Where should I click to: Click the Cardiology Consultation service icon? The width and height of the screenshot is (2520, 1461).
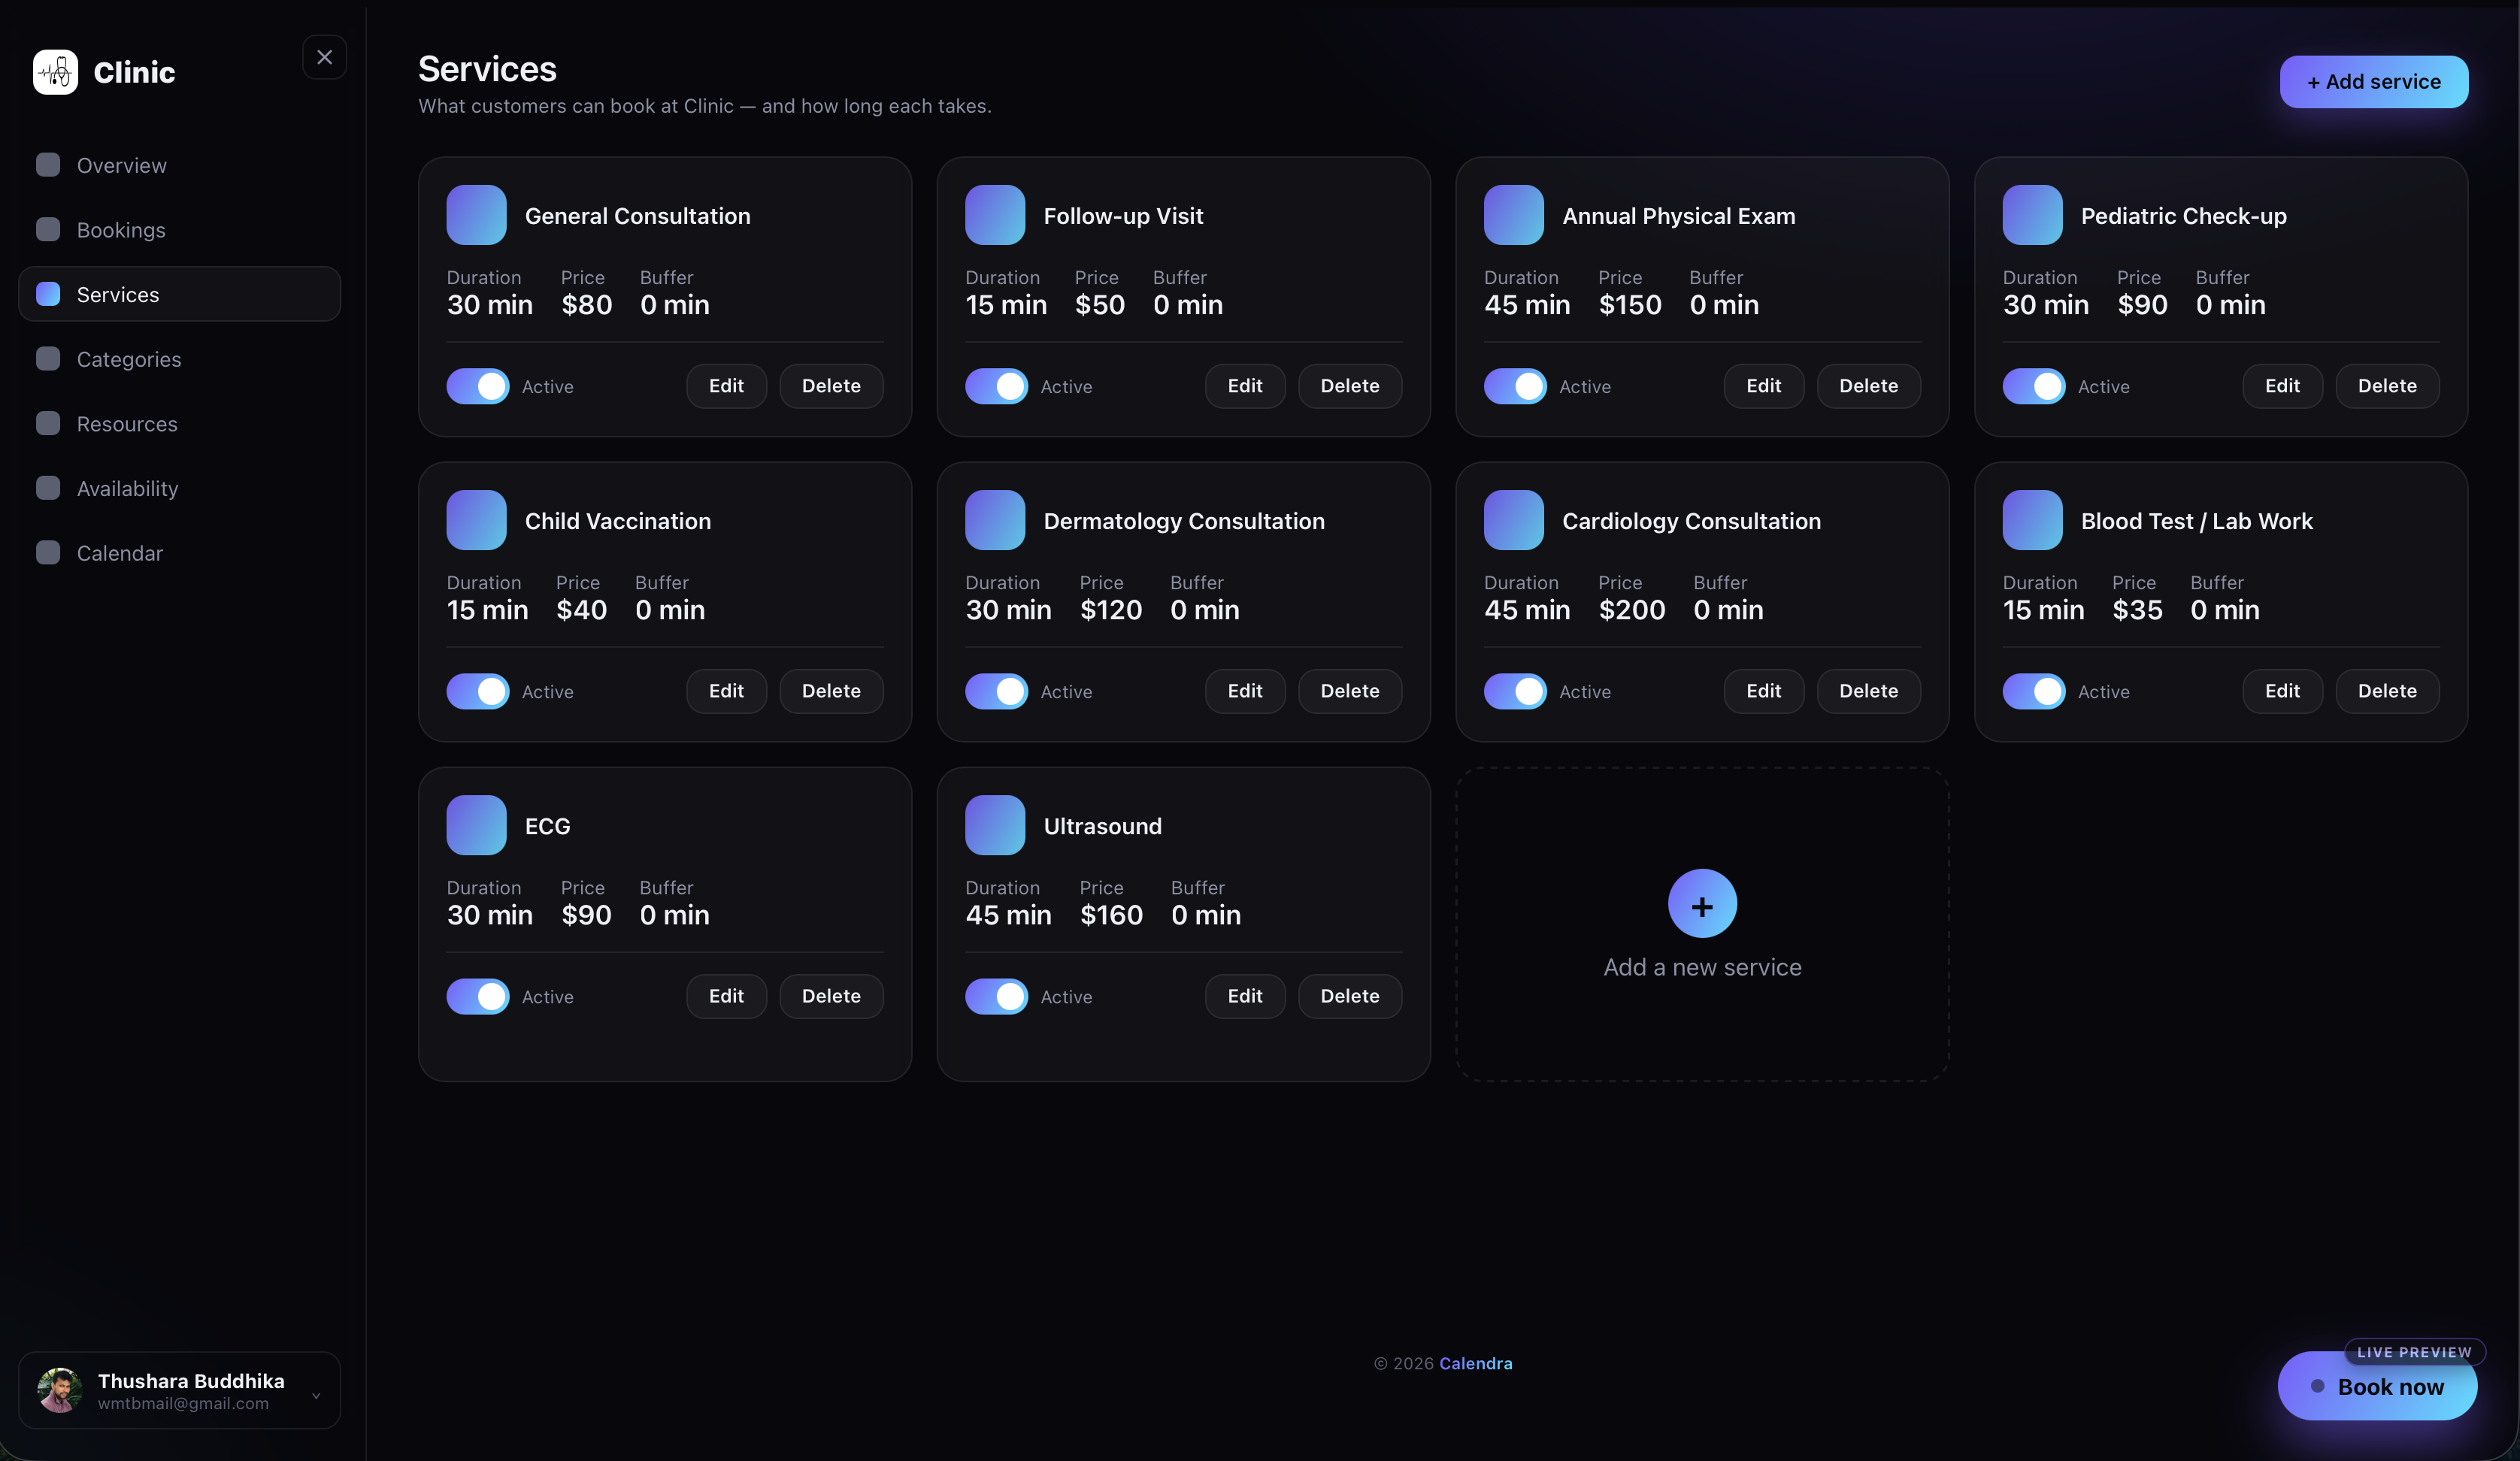click(x=1514, y=520)
